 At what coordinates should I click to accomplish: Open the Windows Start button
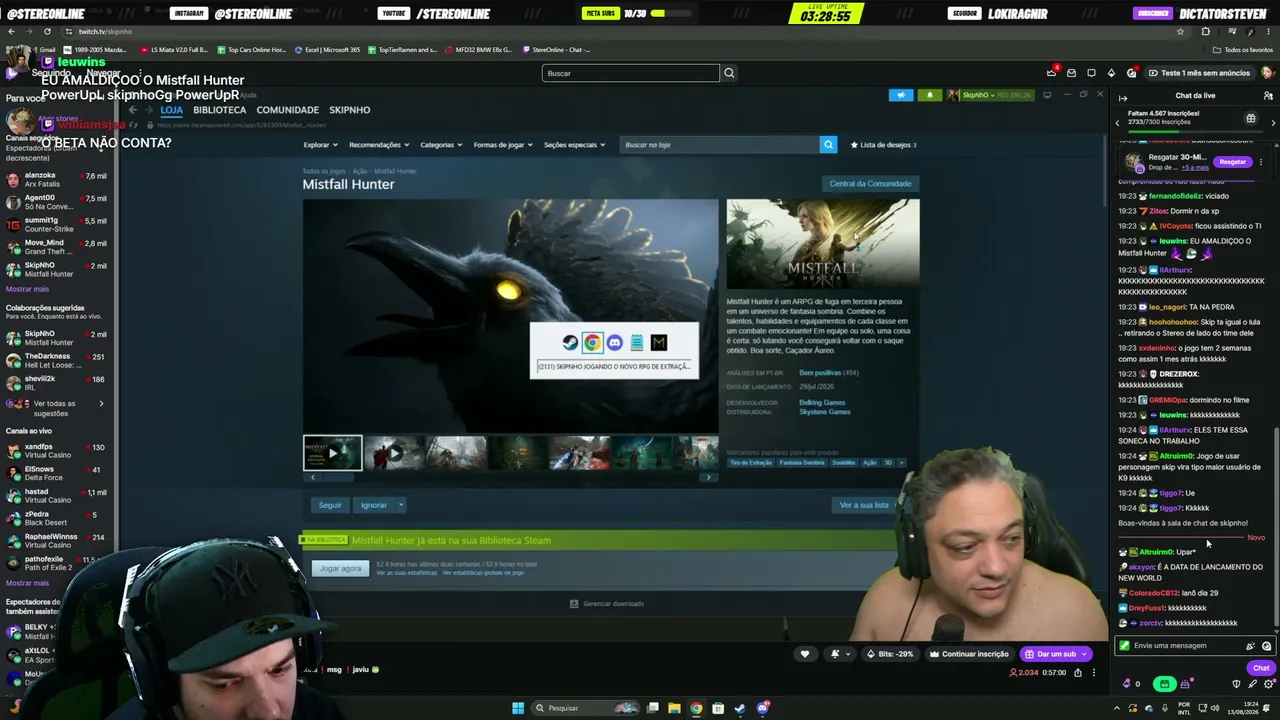[518, 708]
